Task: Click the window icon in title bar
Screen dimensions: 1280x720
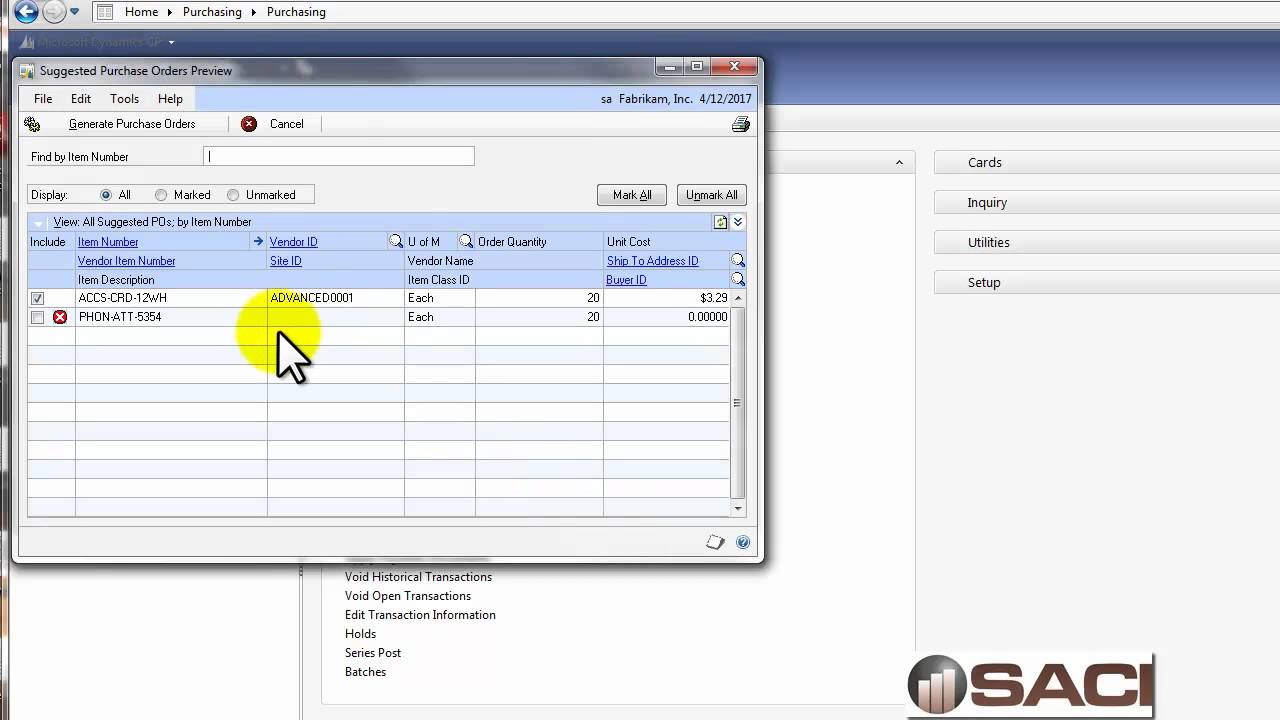Action: tap(27, 71)
